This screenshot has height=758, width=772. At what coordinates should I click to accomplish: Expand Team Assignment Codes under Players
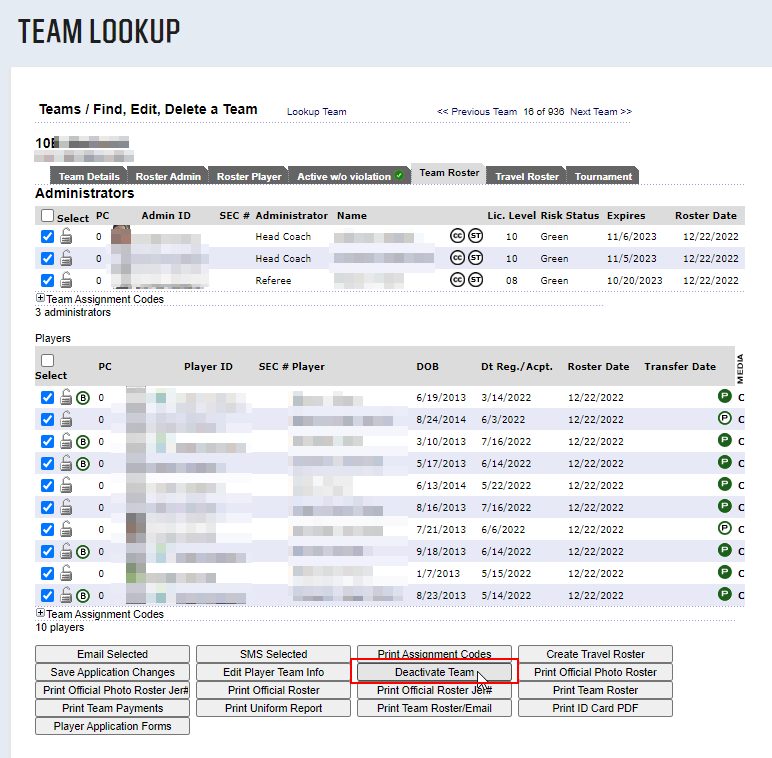click(x=40, y=614)
